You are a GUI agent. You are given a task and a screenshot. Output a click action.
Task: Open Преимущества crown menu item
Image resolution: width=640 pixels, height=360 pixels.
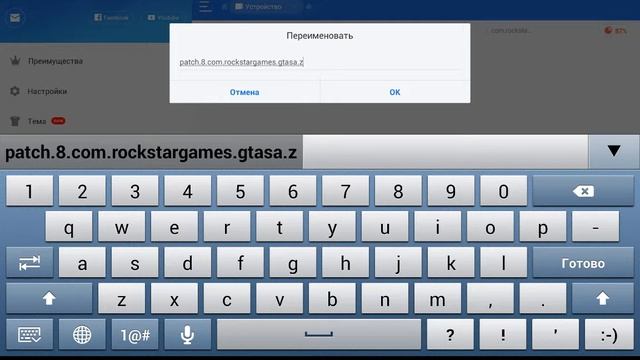46,61
